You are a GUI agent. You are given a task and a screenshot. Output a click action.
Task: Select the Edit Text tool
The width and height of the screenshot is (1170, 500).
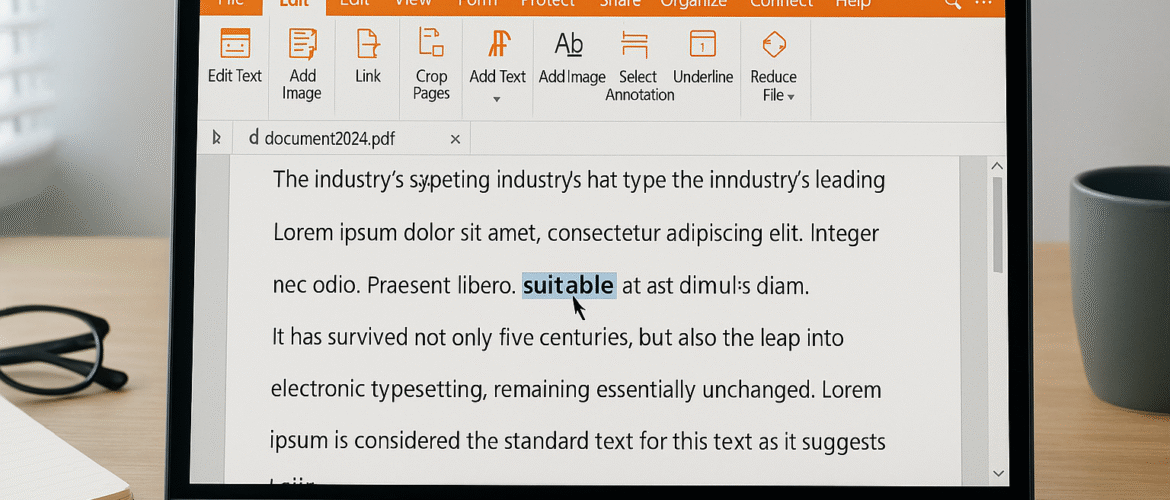235,56
